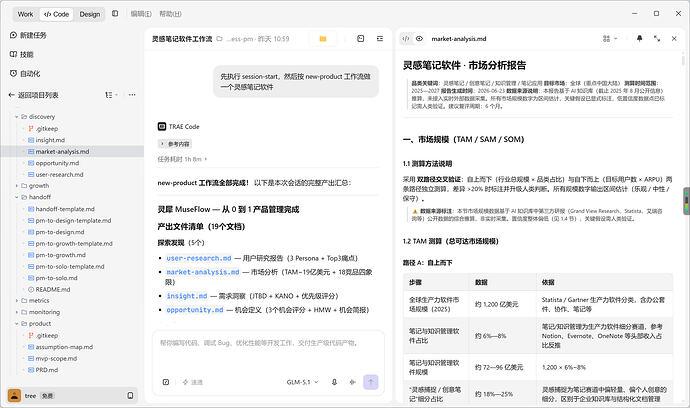Switch preview to source code view
The height and width of the screenshot is (408, 690).
pyautogui.click(x=406, y=39)
